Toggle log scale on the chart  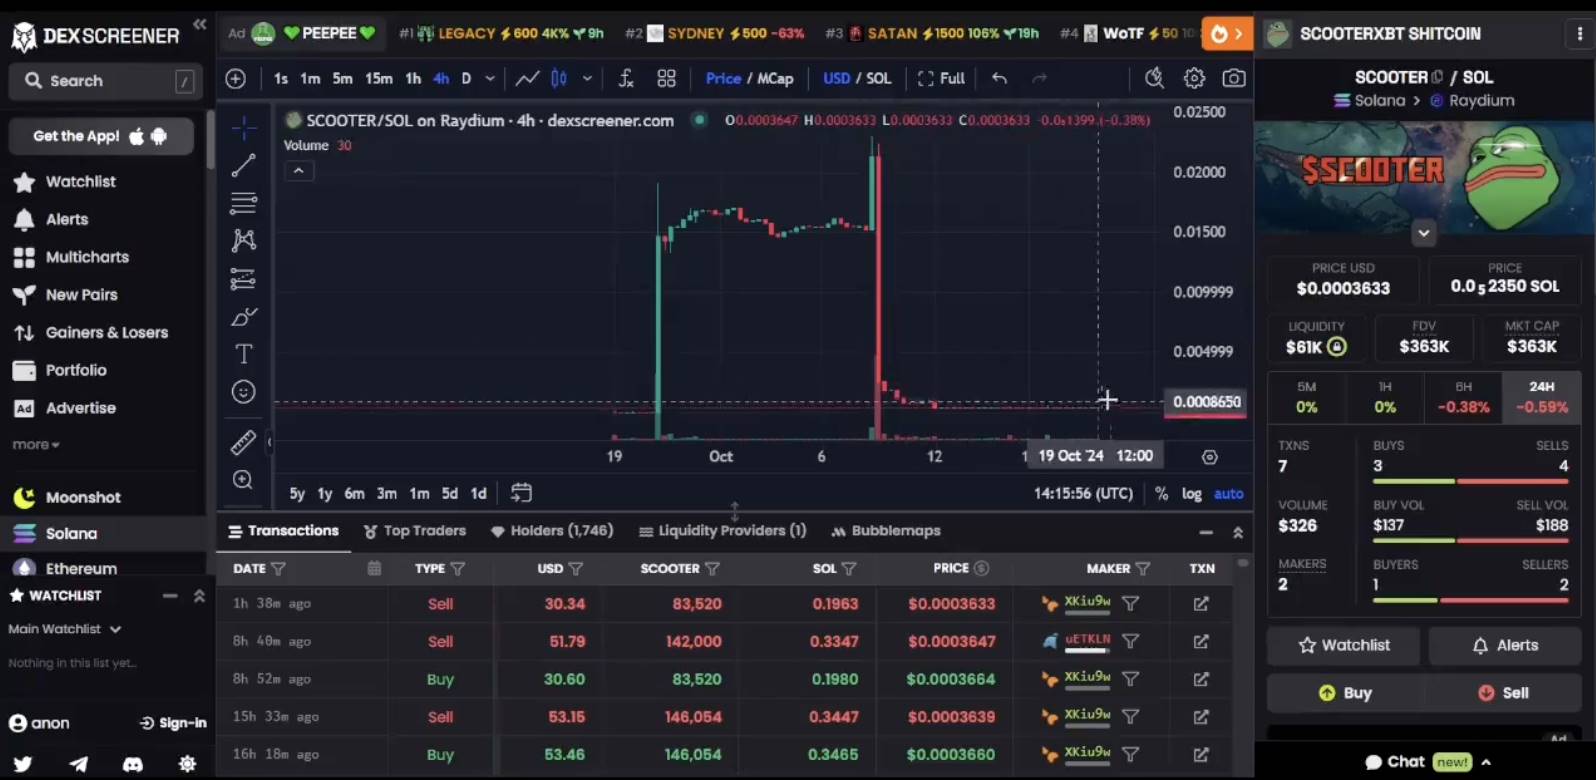click(x=1192, y=493)
